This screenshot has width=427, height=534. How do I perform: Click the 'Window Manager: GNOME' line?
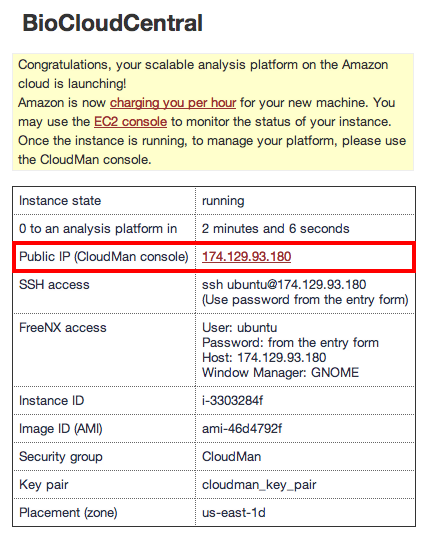pyautogui.click(x=280, y=373)
